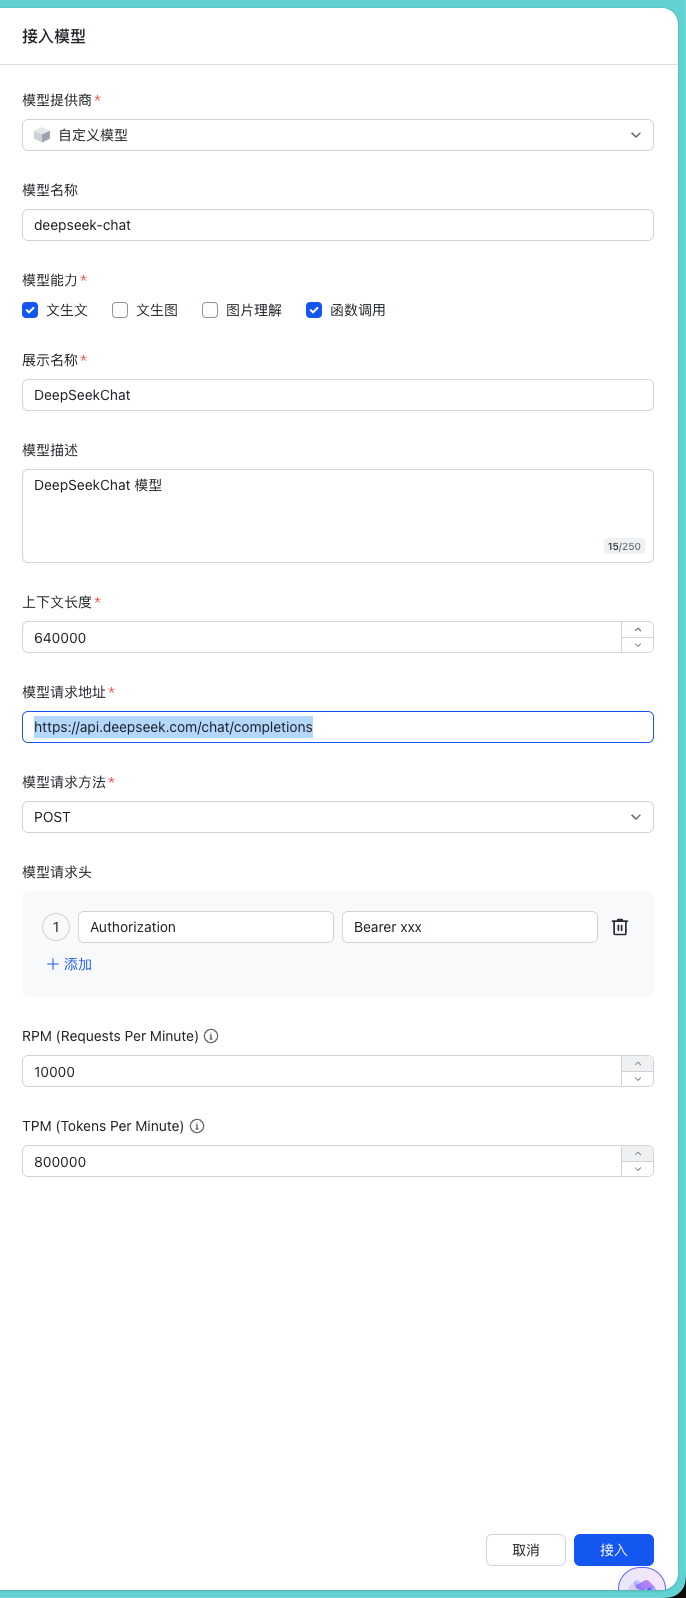Decrease the TPM value
686x1598 pixels.
pyautogui.click(x=638, y=1169)
